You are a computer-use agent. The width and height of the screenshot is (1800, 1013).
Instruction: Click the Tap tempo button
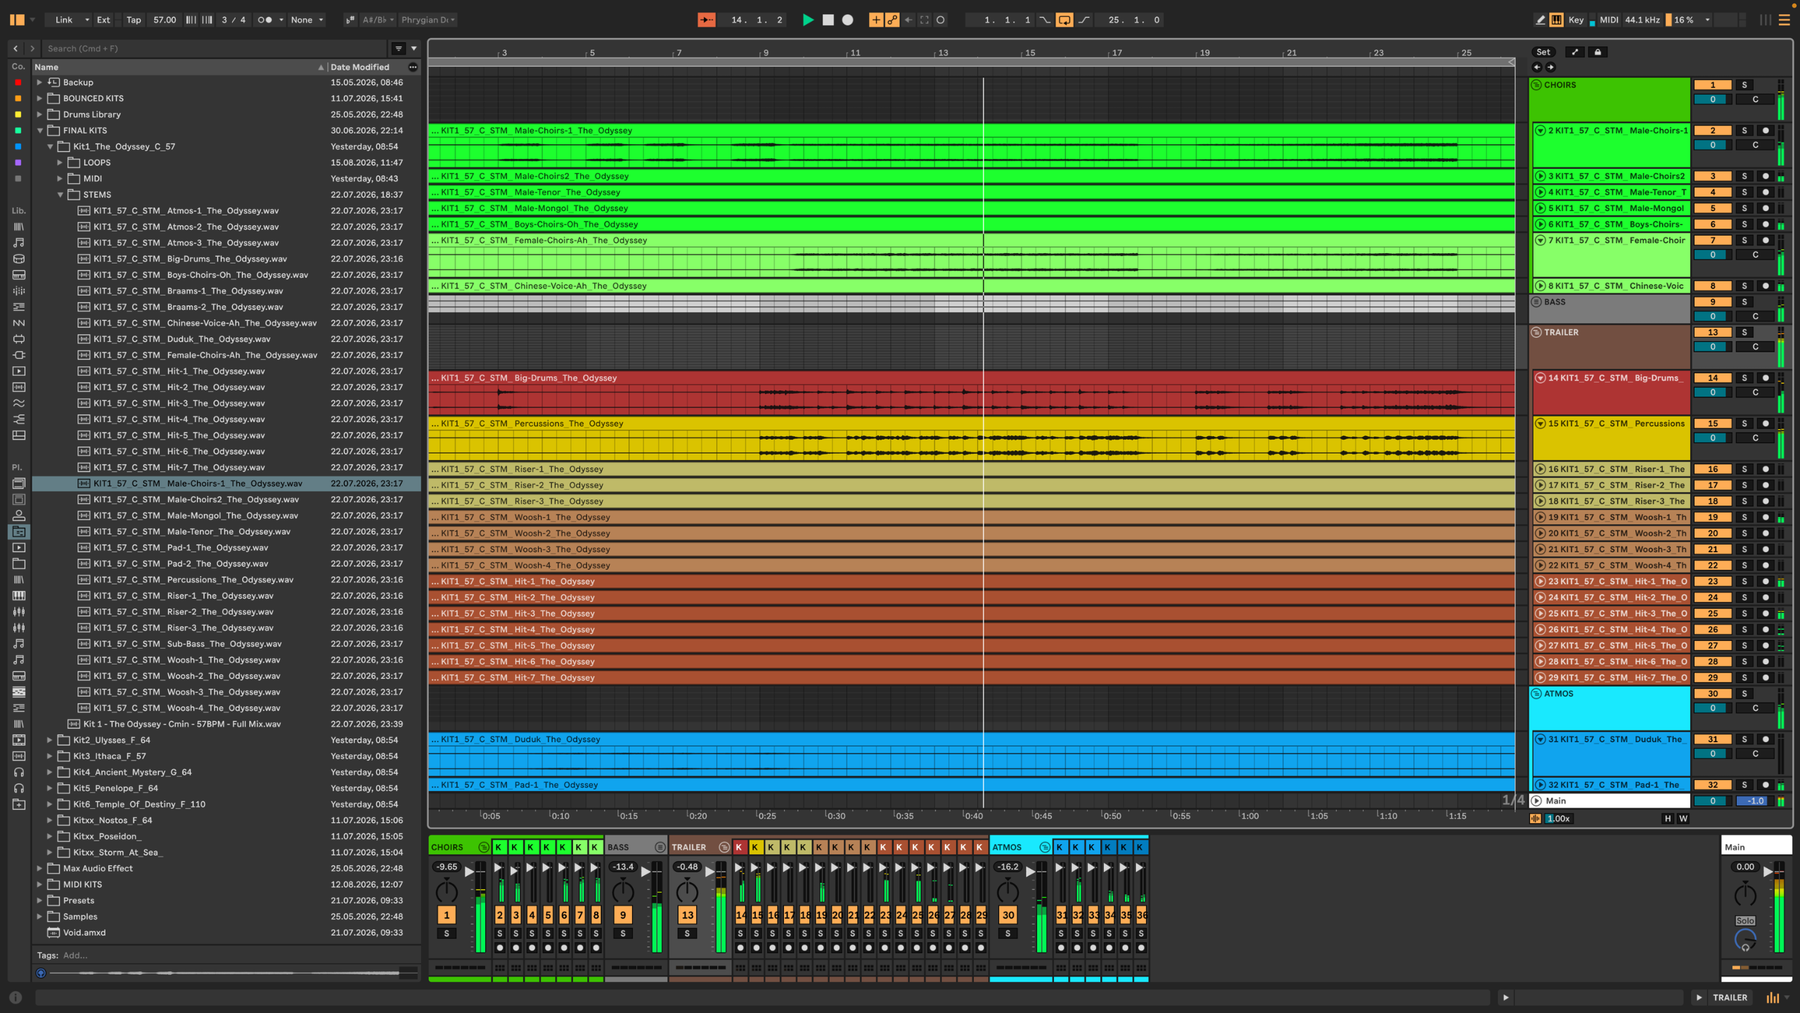133,20
